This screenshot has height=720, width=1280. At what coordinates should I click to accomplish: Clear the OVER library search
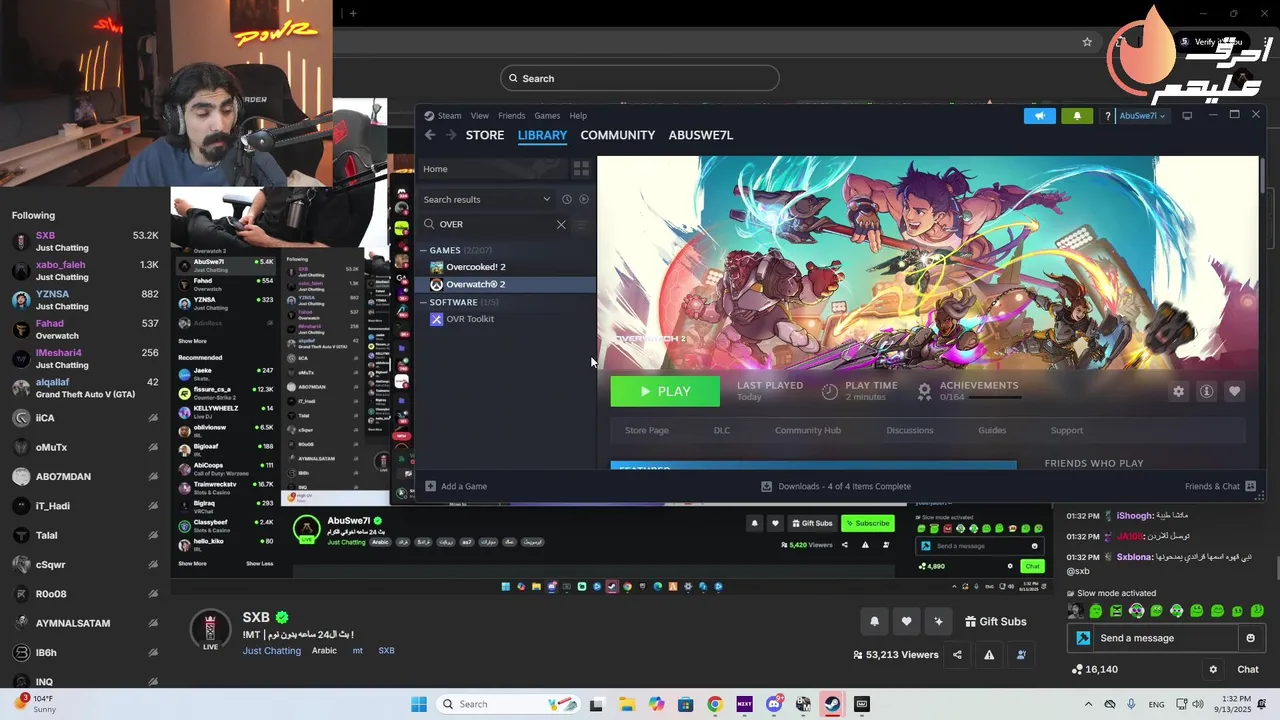pyautogui.click(x=561, y=224)
